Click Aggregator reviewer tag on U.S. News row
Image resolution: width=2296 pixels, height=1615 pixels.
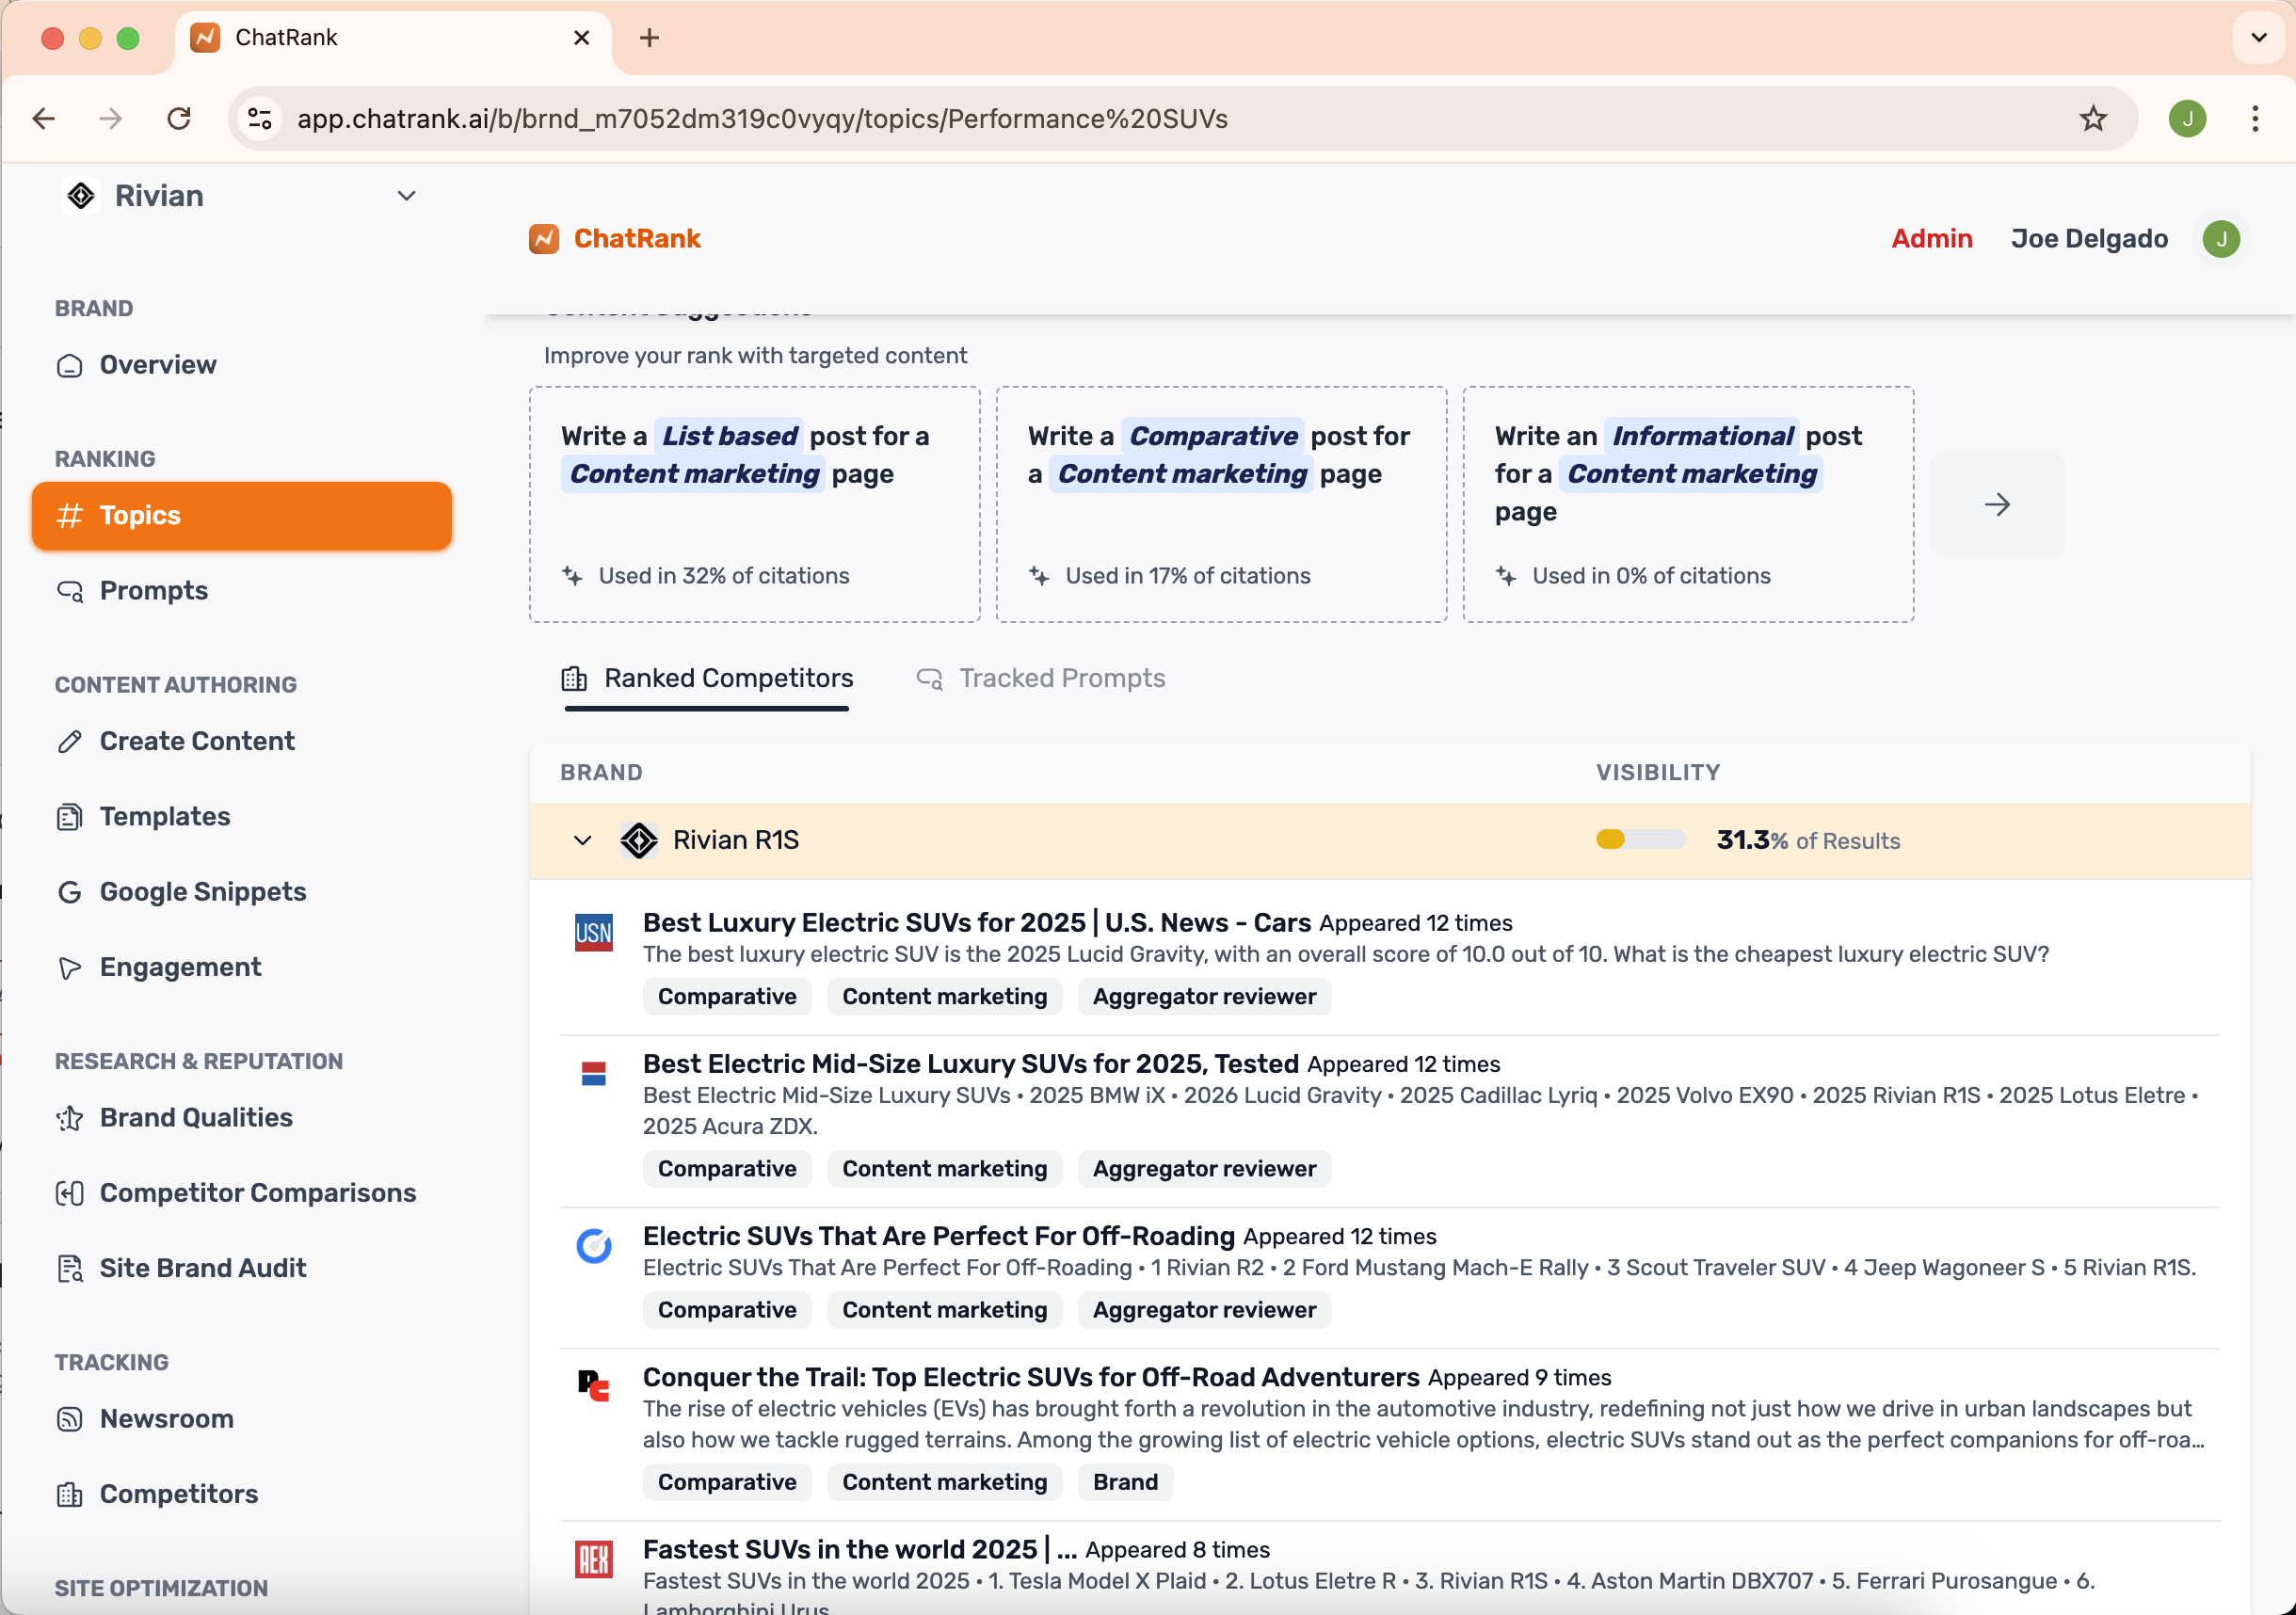(1204, 997)
